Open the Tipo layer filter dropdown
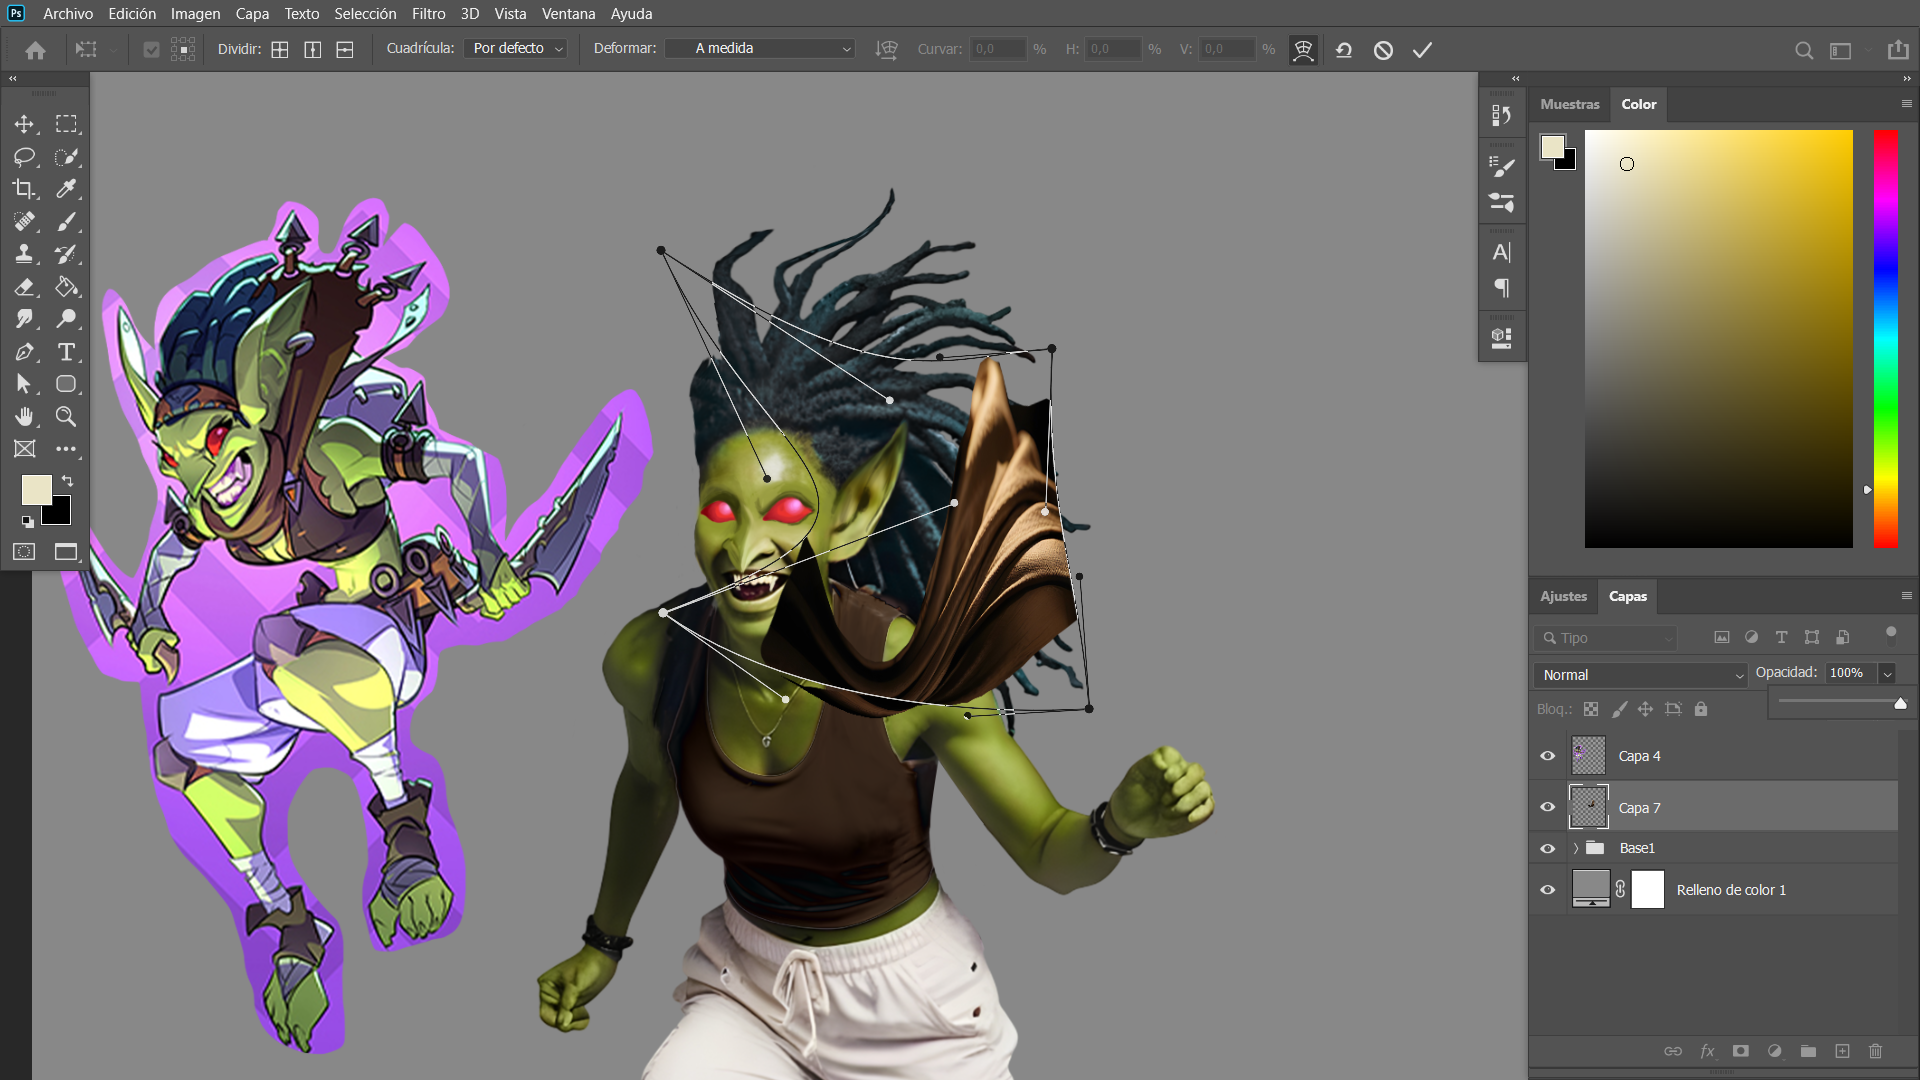Viewport: 1920px width, 1080px height. pos(1605,638)
